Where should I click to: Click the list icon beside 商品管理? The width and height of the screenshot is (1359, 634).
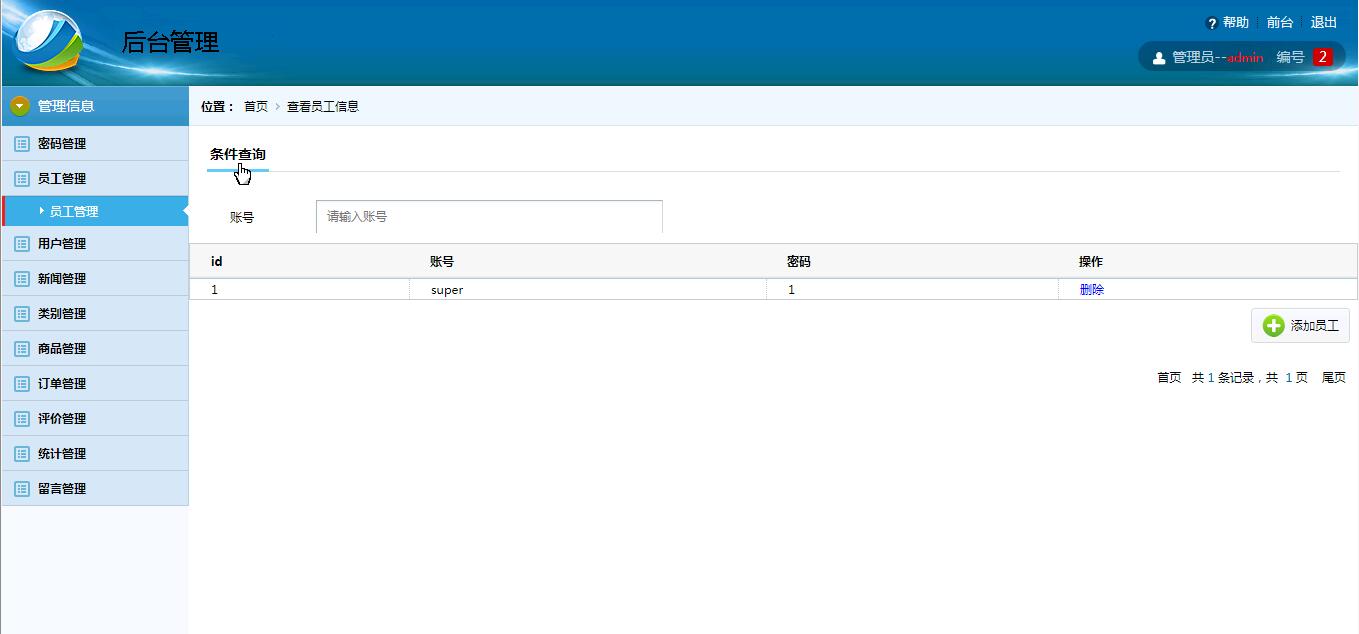(x=22, y=349)
